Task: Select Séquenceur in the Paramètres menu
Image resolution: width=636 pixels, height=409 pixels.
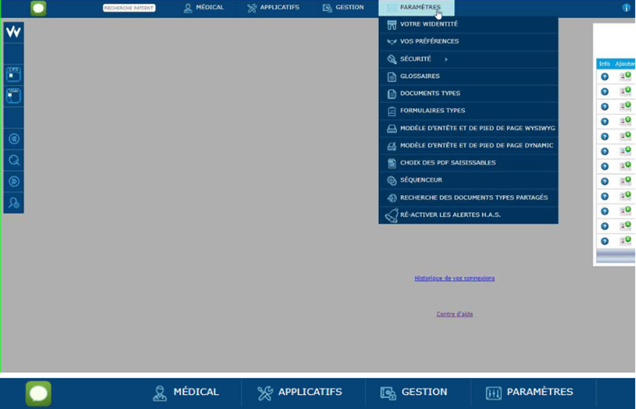Action: [x=421, y=180]
